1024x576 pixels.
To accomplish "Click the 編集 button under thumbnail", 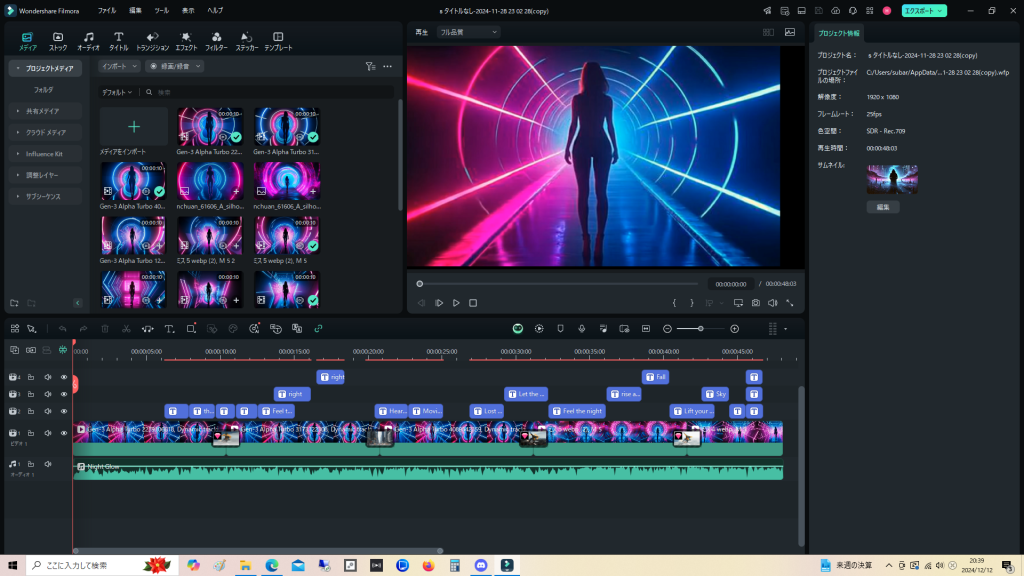I will pos(883,206).
